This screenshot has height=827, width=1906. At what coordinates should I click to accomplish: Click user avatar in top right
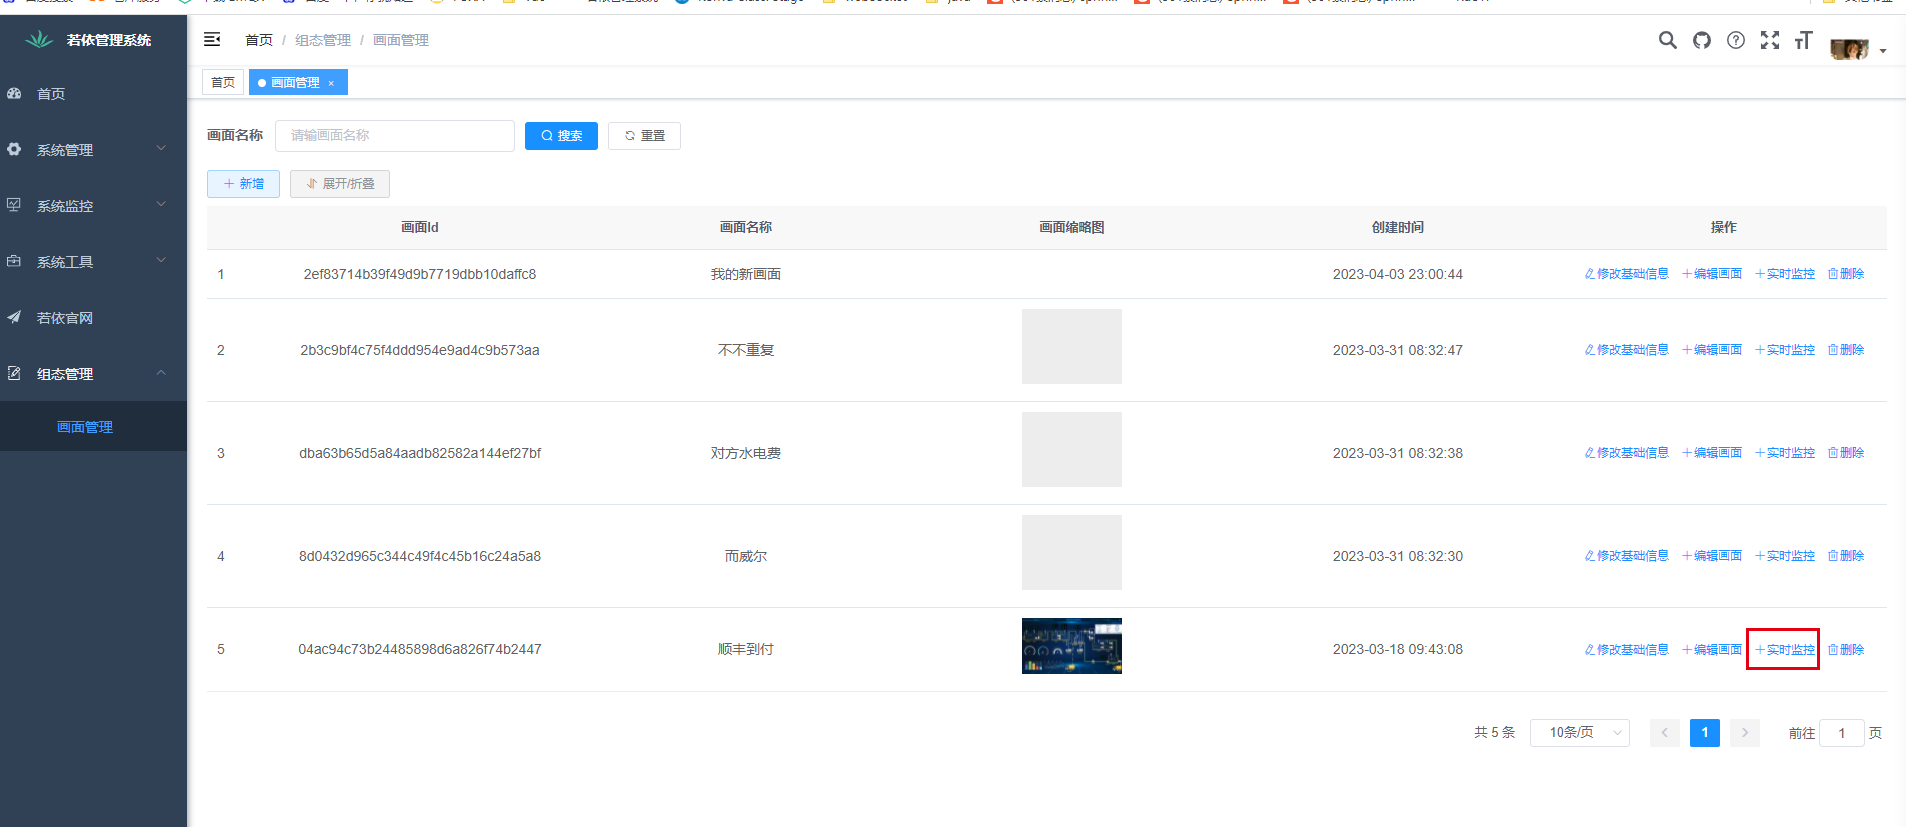click(1849, 48)
